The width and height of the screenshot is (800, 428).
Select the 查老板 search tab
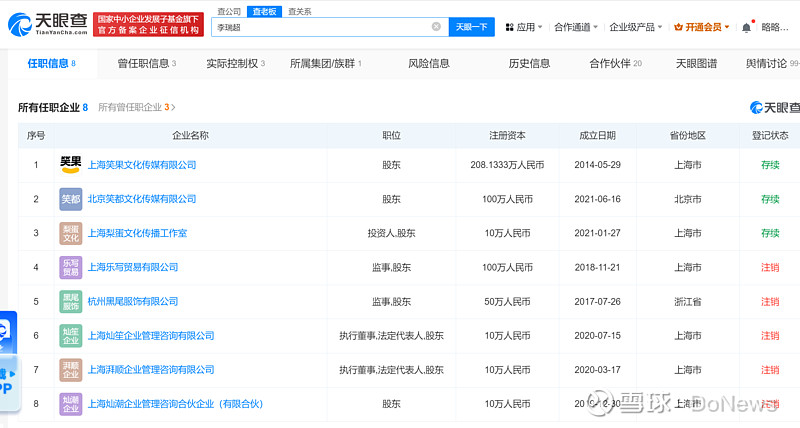coord(264,11)
